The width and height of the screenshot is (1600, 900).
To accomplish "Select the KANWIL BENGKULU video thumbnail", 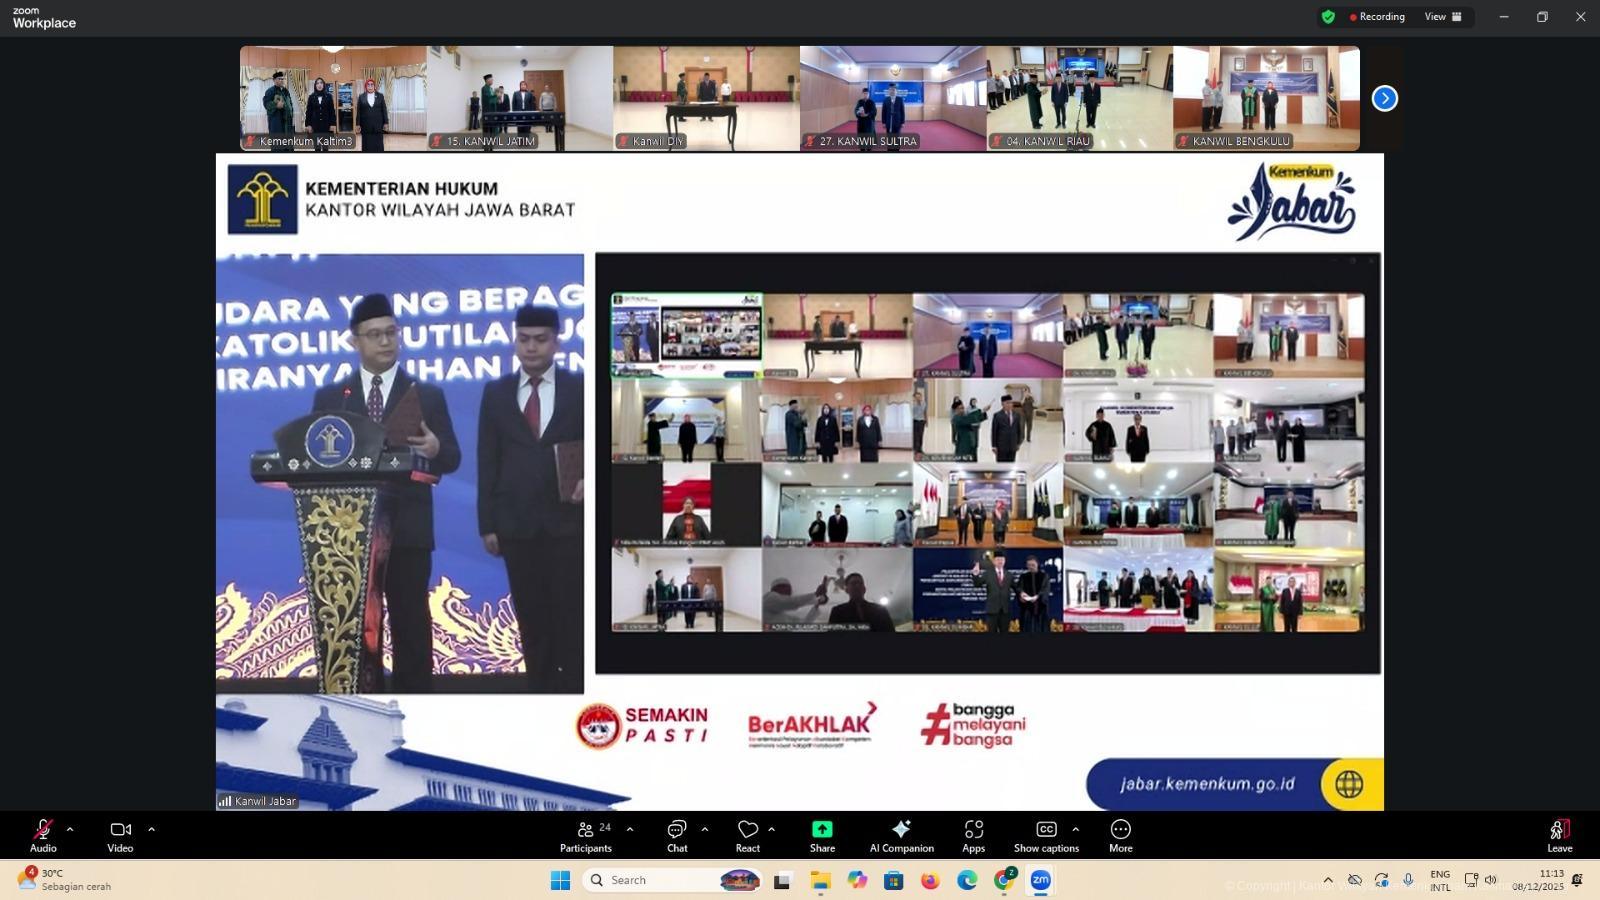I will coord(1266,98).
